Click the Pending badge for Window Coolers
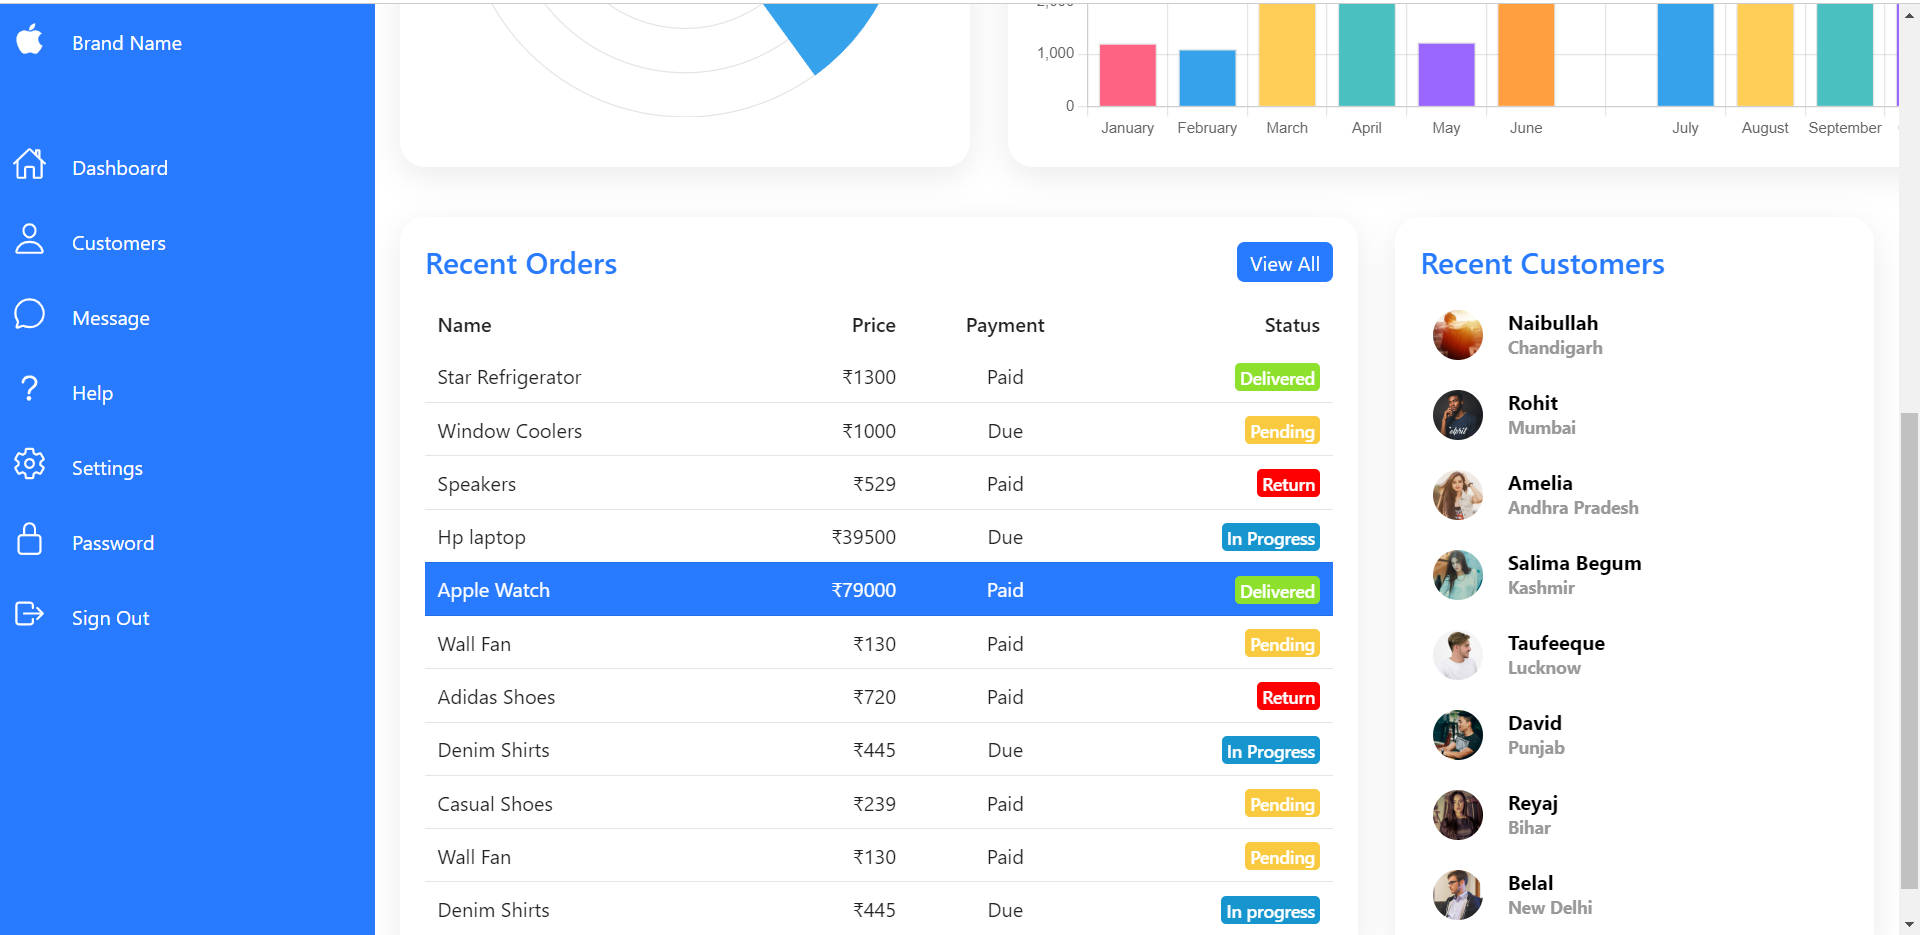This screenshot has width=1920, height=935. pyautogui.click(x=1282, y=430)
